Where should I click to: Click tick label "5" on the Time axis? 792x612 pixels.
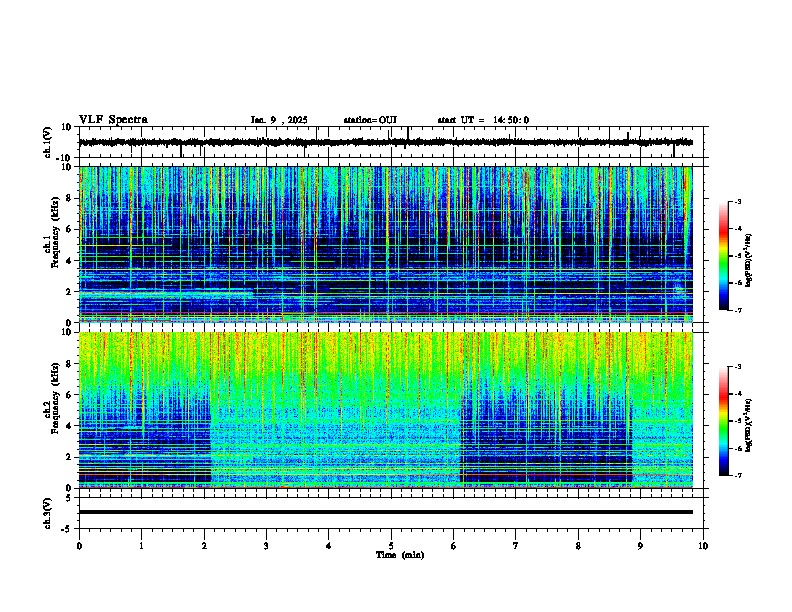tap(391, 546)
